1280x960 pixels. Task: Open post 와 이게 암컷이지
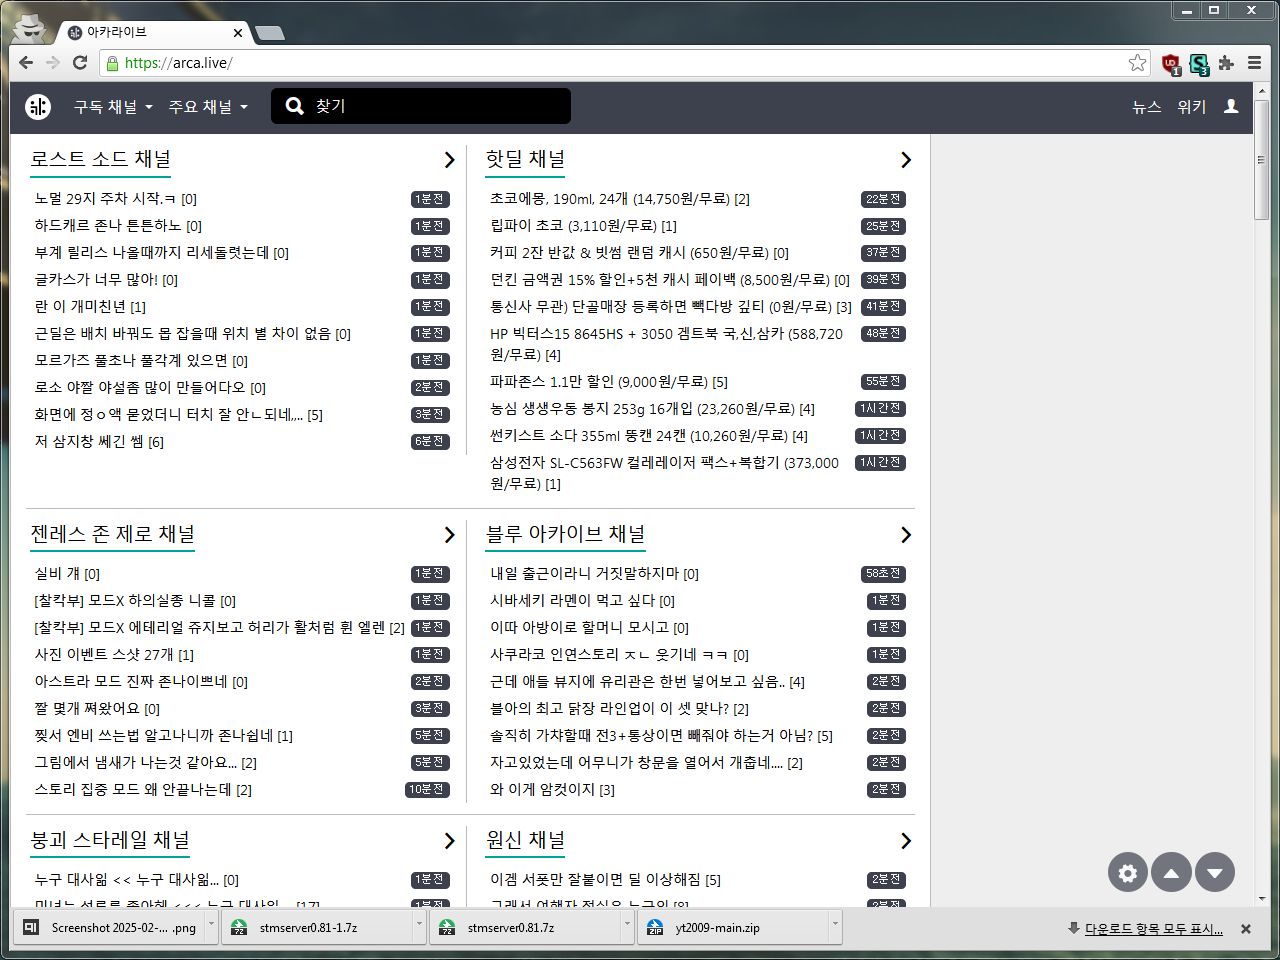(552, 790)
